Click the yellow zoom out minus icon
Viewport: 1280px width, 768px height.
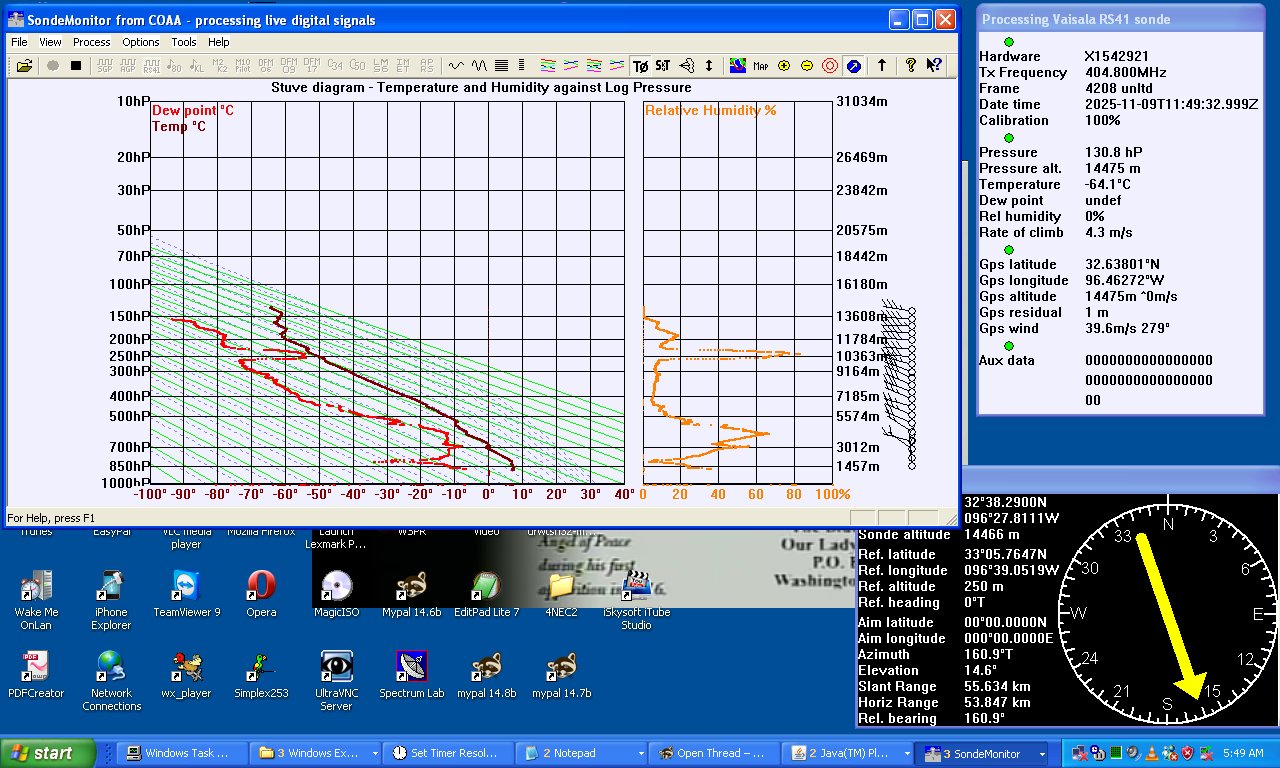pyautogui.click(x=807, y=66)
